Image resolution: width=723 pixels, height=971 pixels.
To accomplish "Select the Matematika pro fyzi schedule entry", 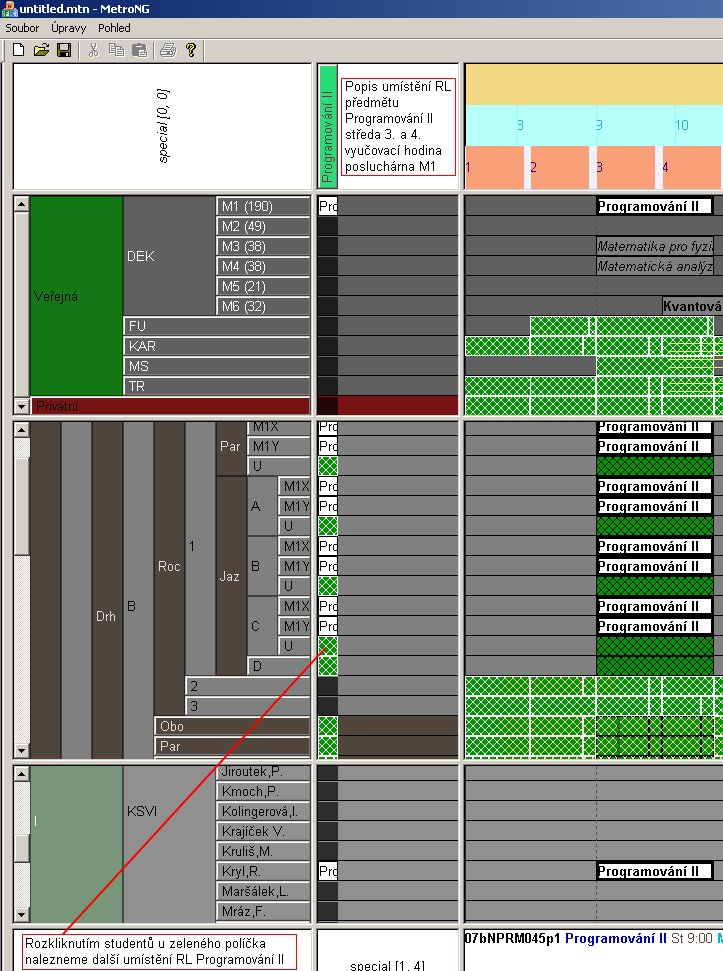I will [x=655, y=246].
